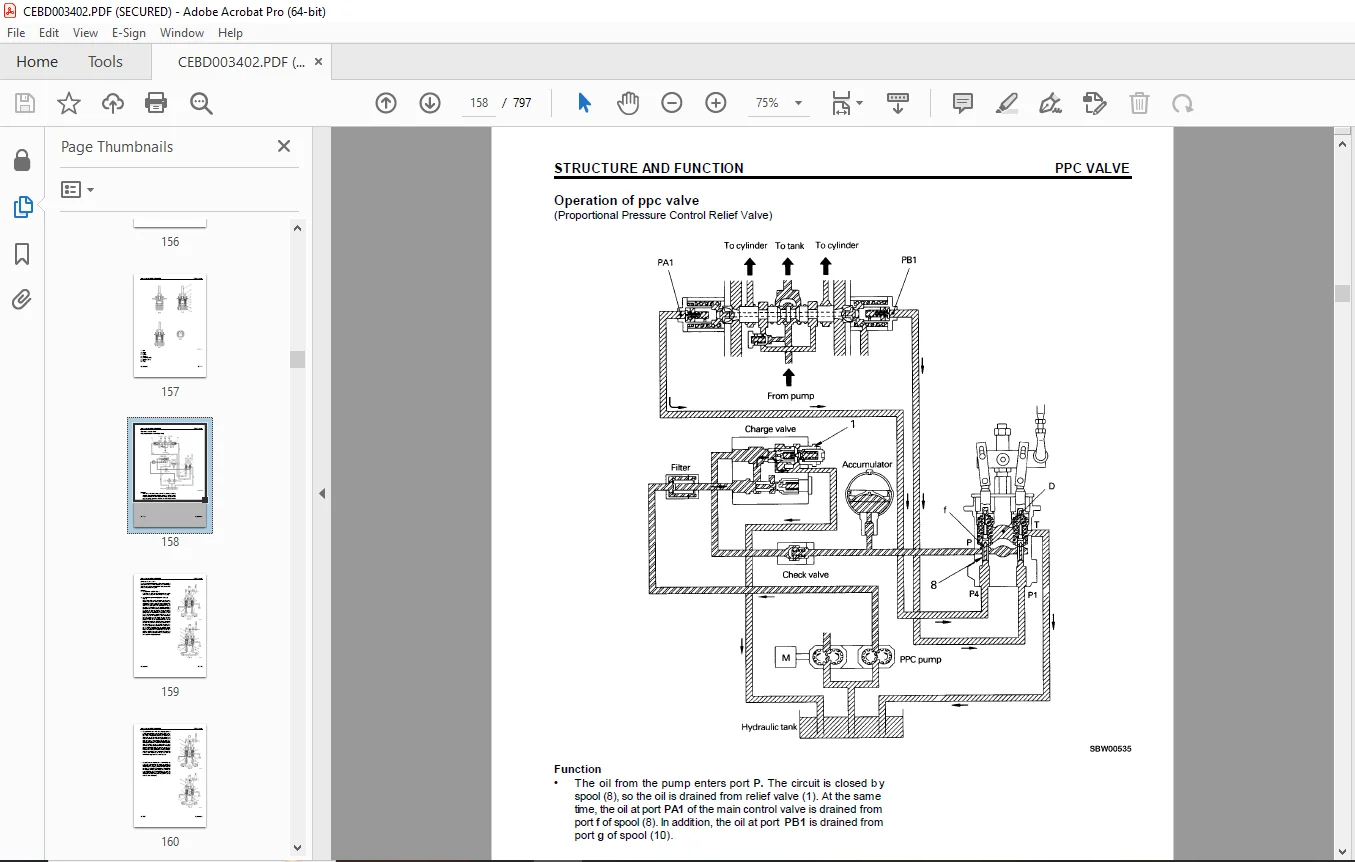1355x862 pixels.
Task: Open the Find text magnifier tool
Action: tap(201, 103)
